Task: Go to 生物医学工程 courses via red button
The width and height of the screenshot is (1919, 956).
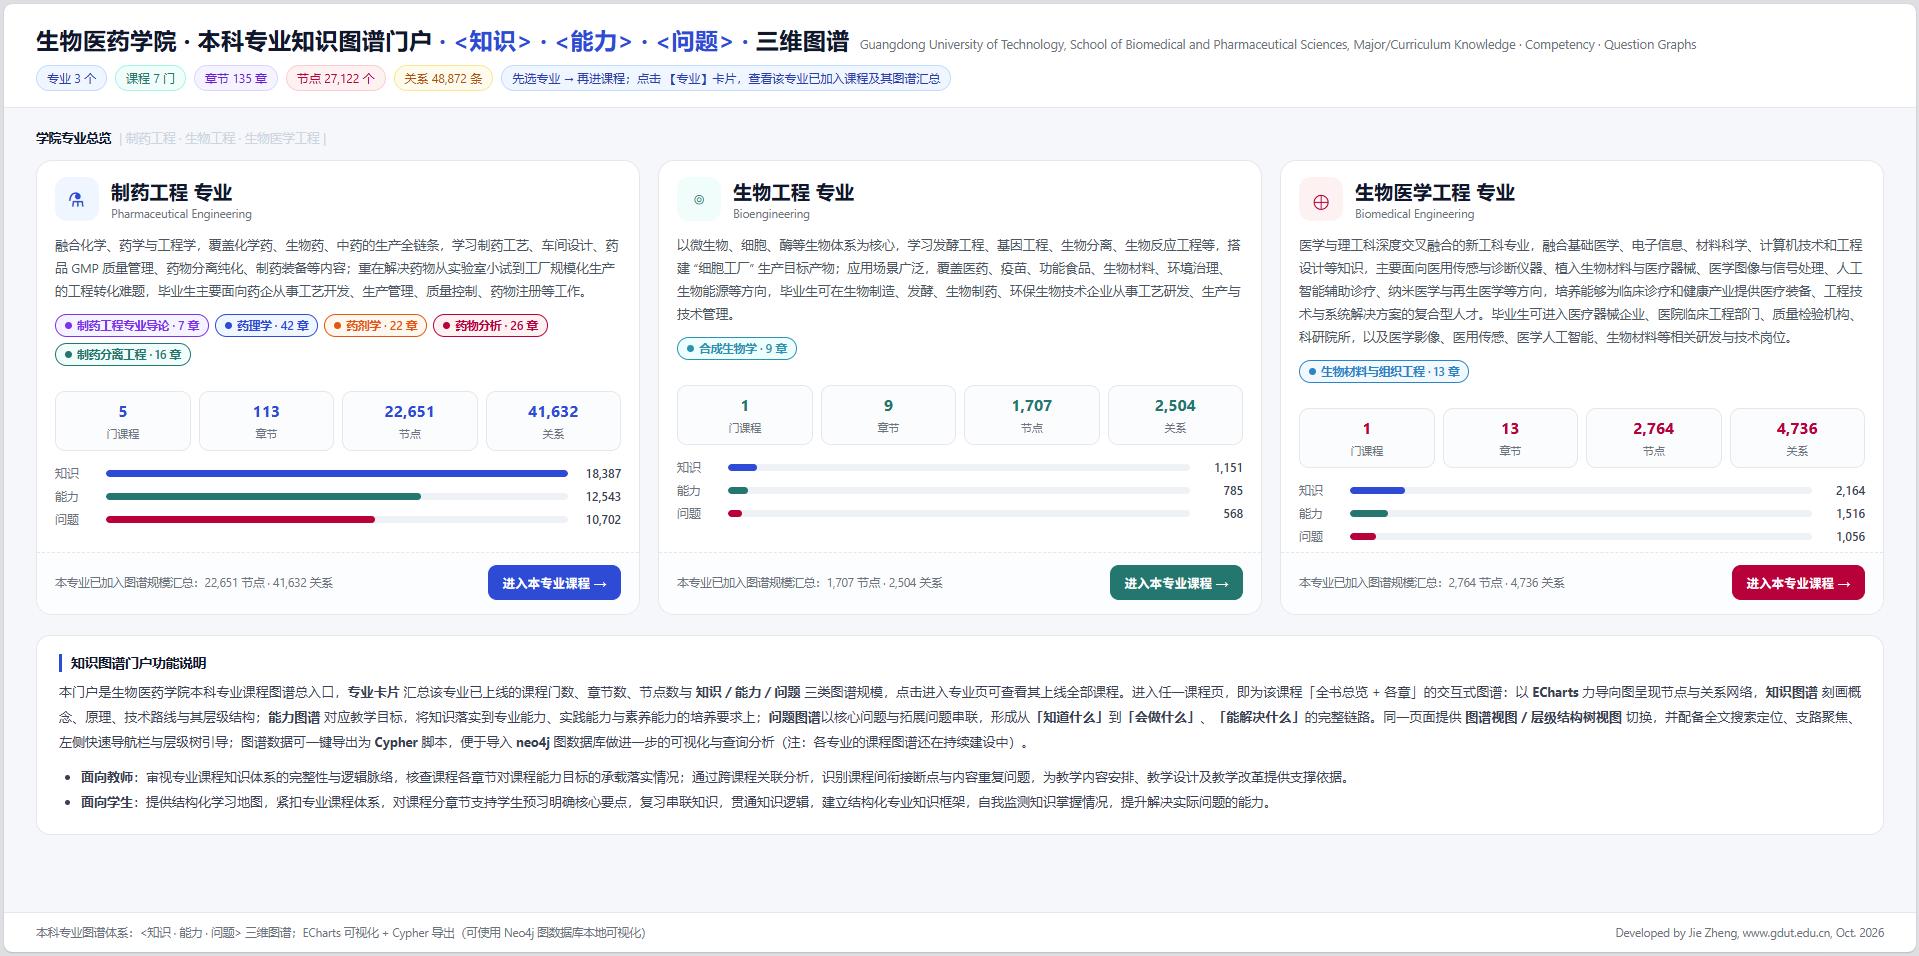Action: pyautogui.click(x=1798, y=583)
